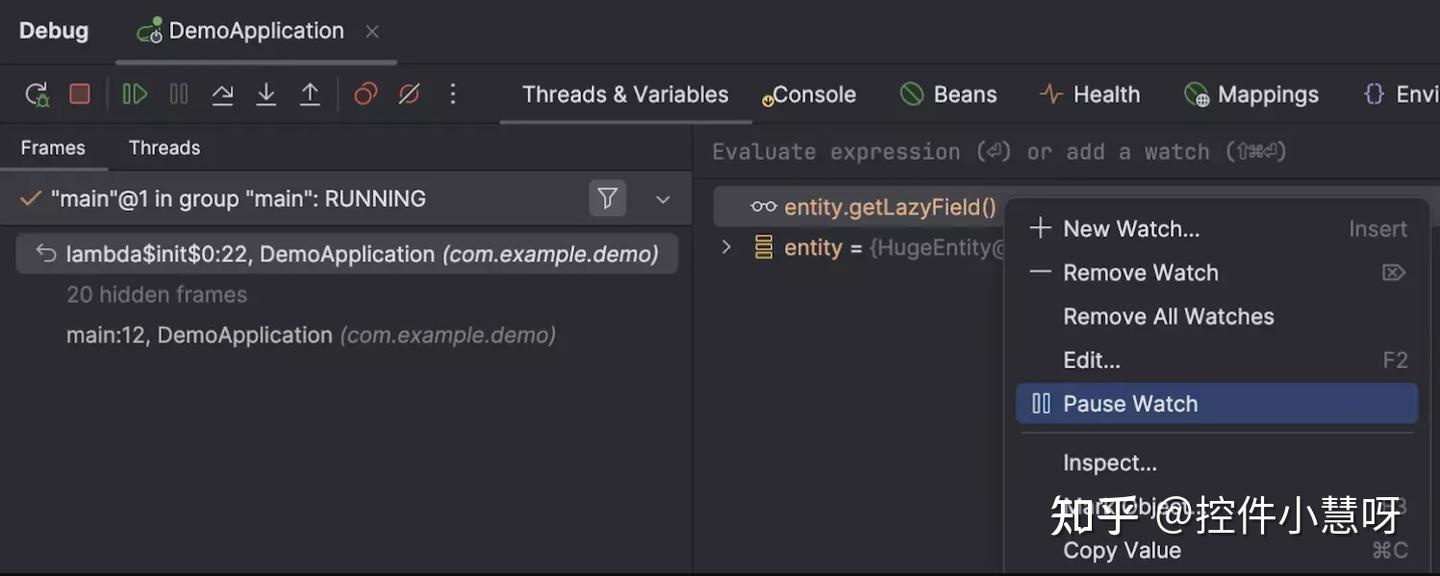1440x576 pixels.
Task: Open the thread selector dropdown
Action: pyautogui.click(x=662, y=198)
